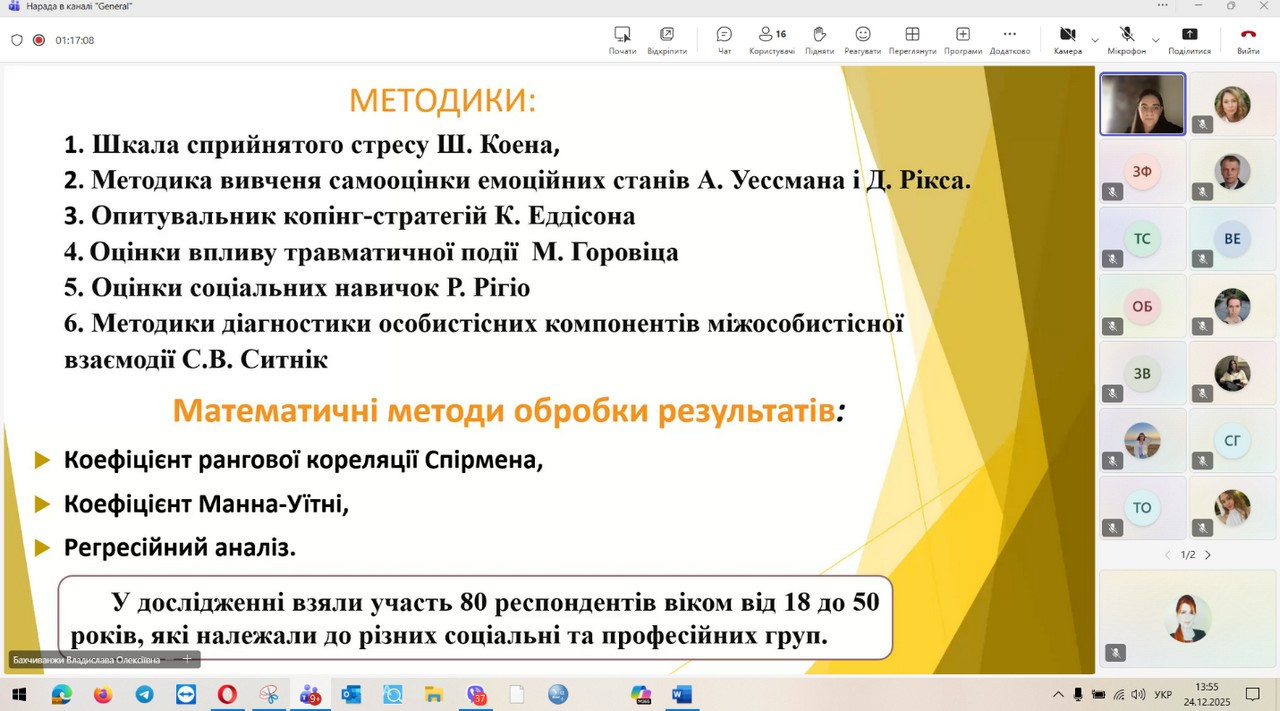
Task: Toggle the recording indicator icon
Action: (x=39, y=40)
